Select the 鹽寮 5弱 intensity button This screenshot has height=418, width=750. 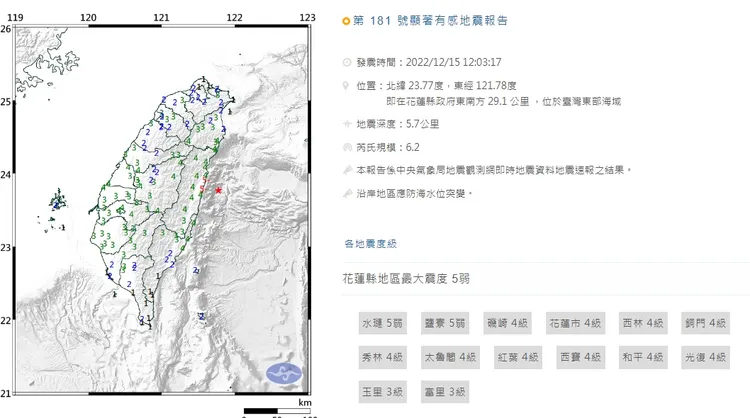tap(445, 323)
